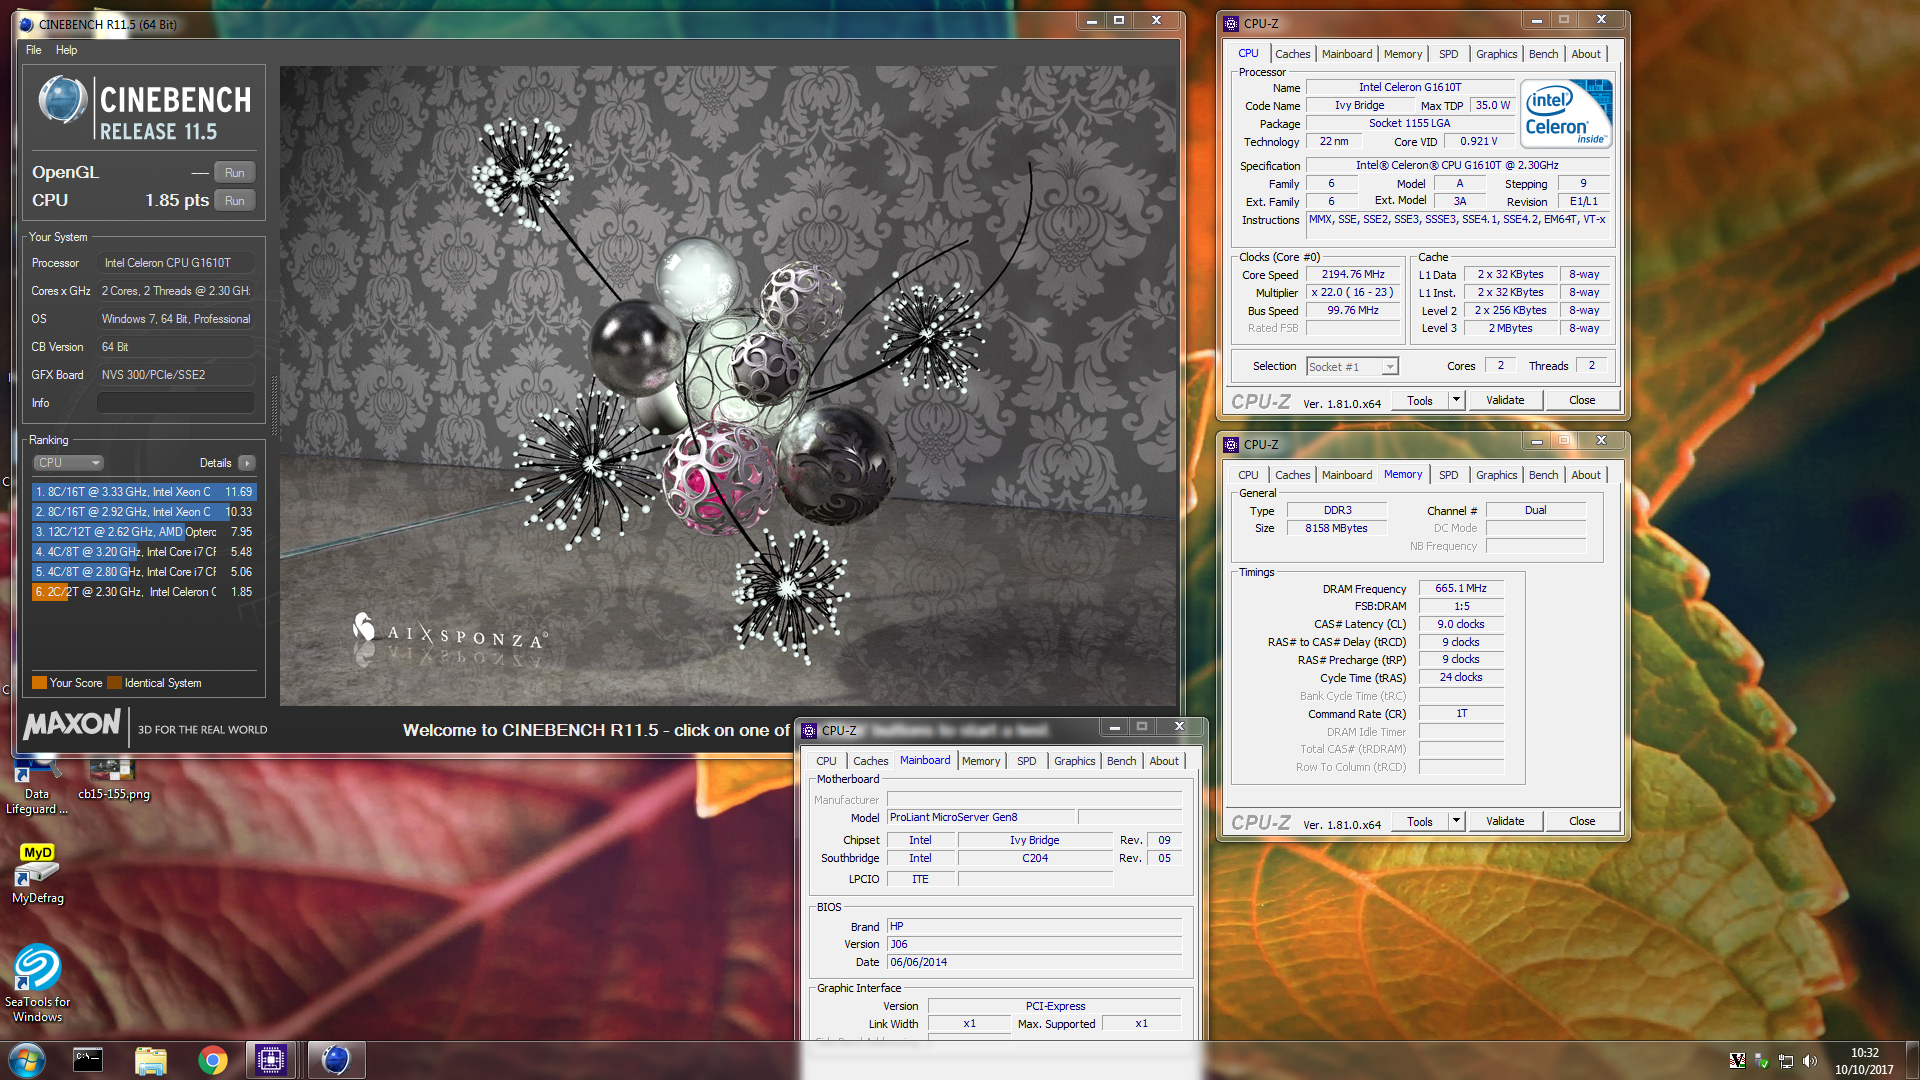
Task: Click the top CPU-Z window title icon
Action: (1232, 23)
